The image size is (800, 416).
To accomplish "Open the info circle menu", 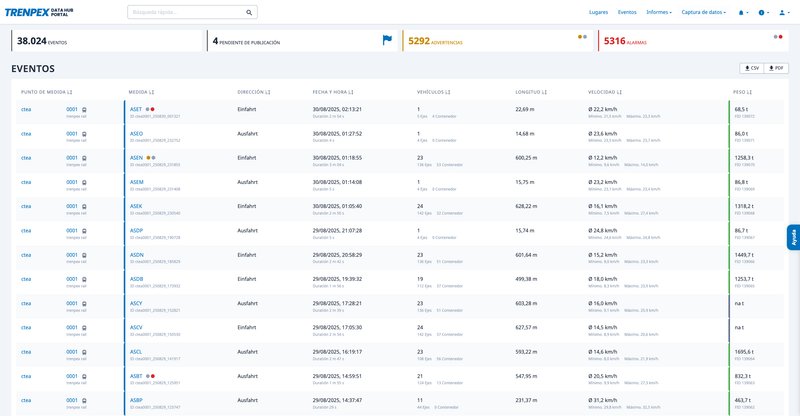I will click(763, 12).
